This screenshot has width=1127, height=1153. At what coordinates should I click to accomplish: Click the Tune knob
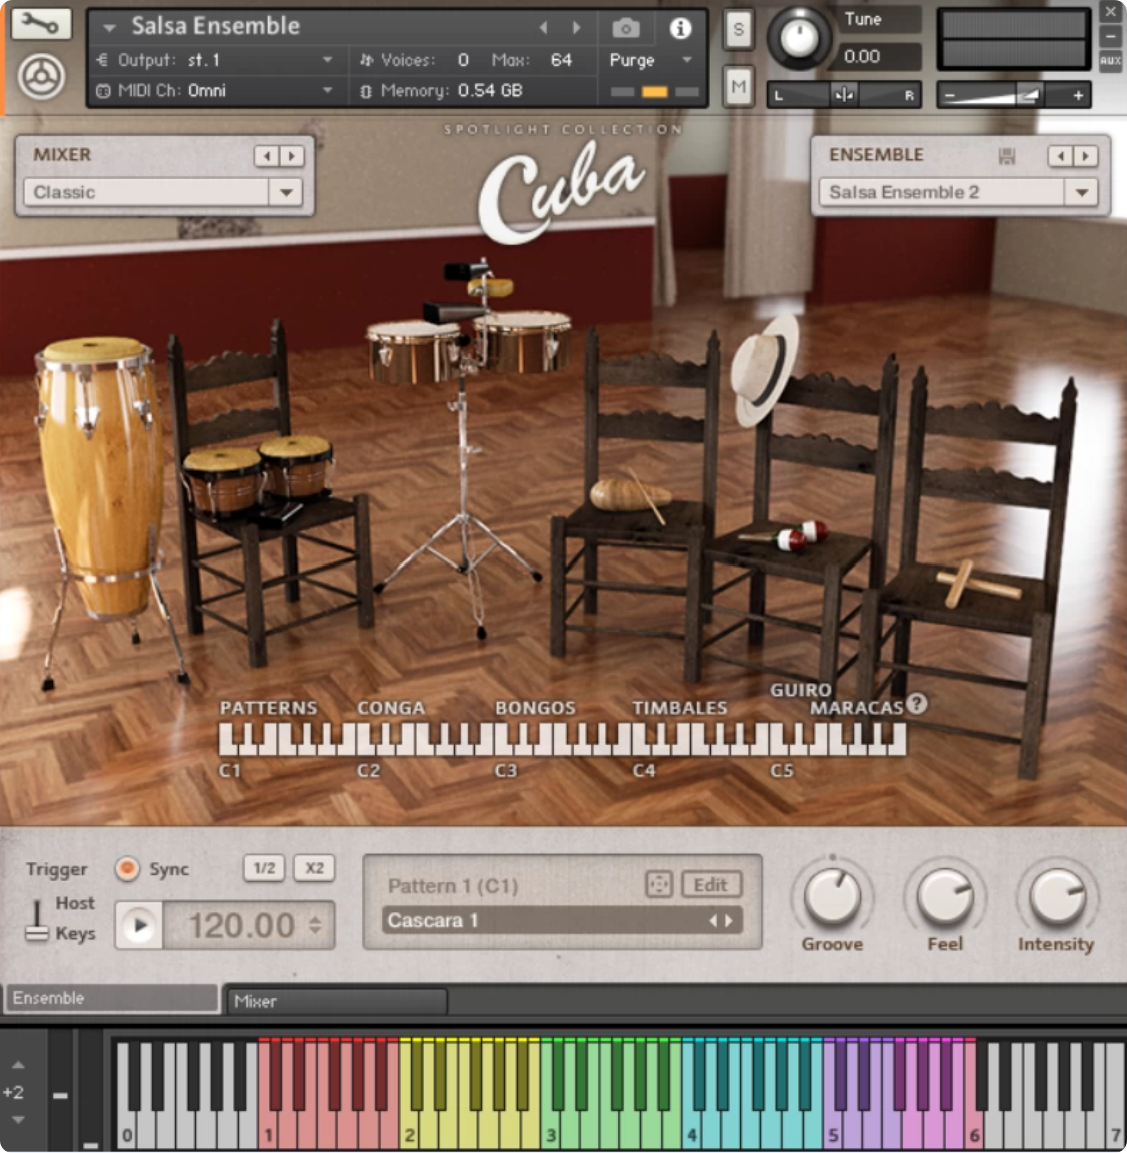800,38
